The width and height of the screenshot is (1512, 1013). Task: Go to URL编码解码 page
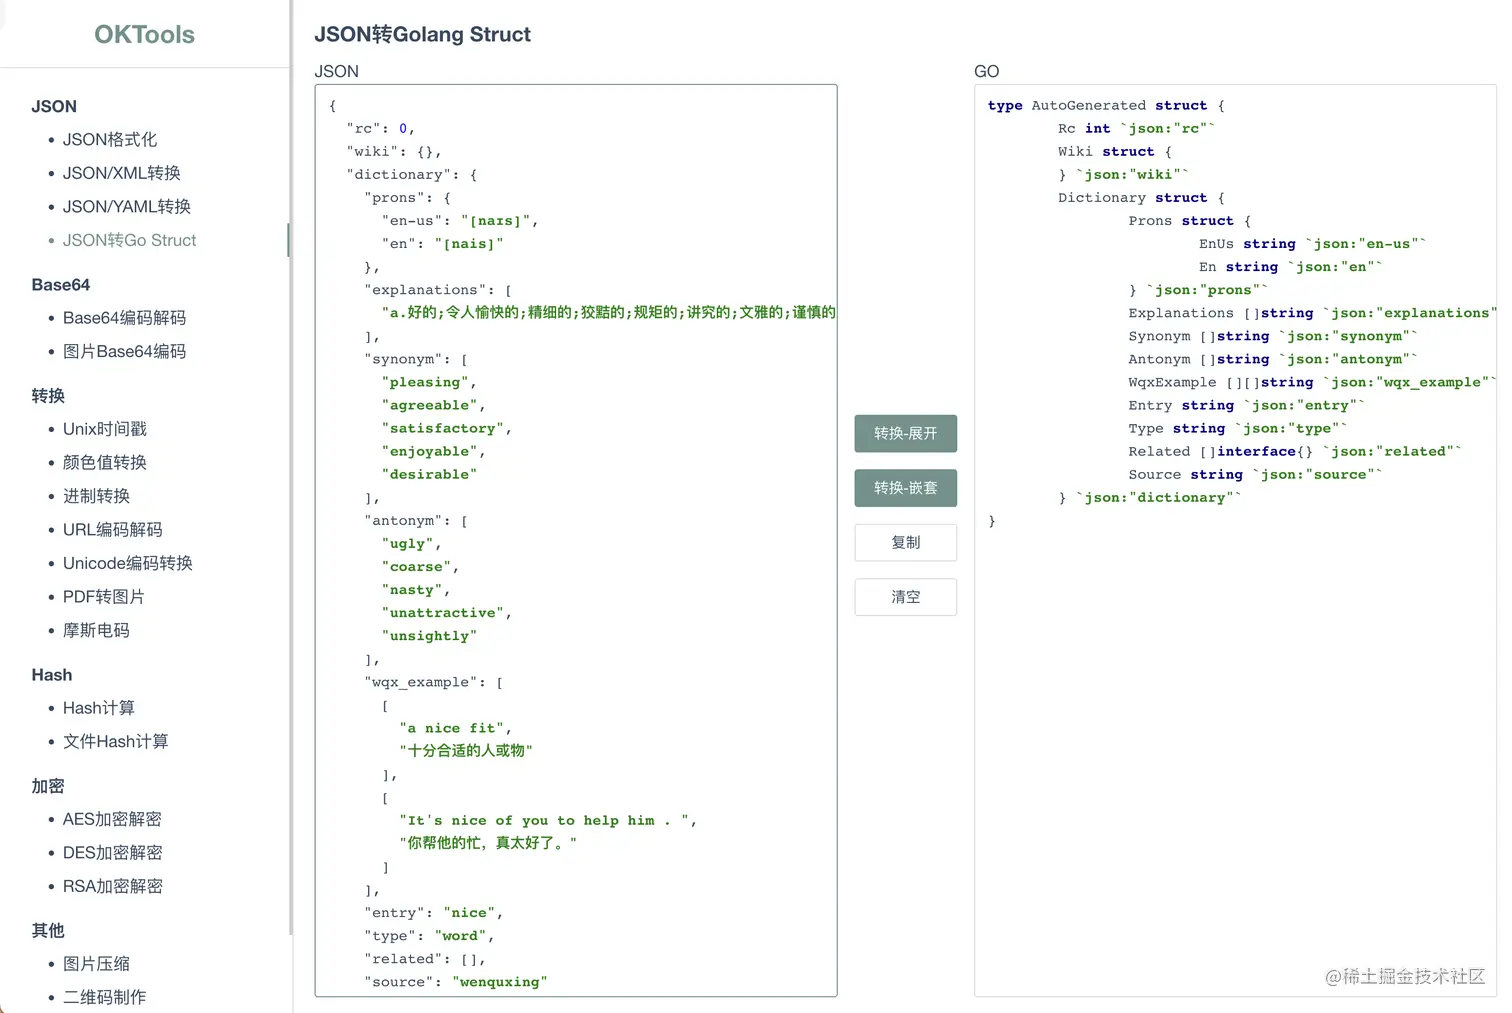tap(112, 530)
